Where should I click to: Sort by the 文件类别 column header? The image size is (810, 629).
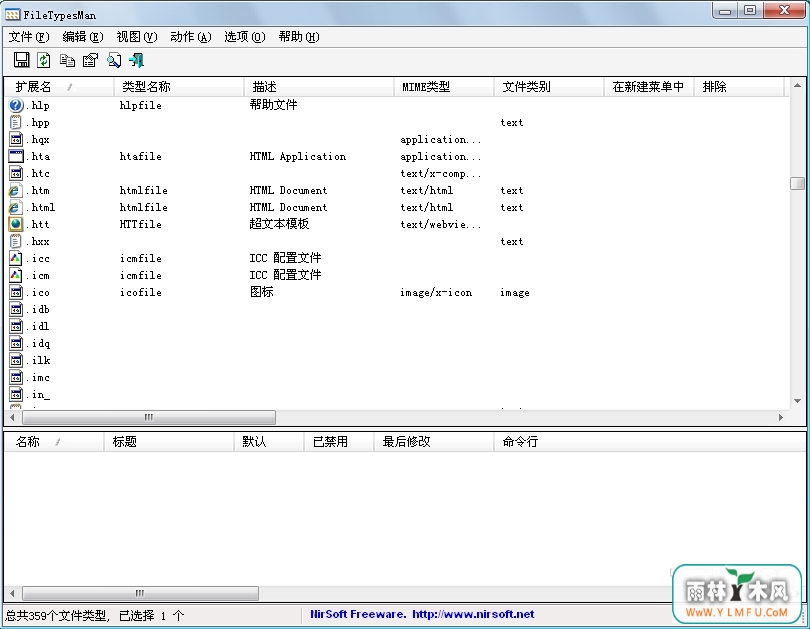[549, 87]
